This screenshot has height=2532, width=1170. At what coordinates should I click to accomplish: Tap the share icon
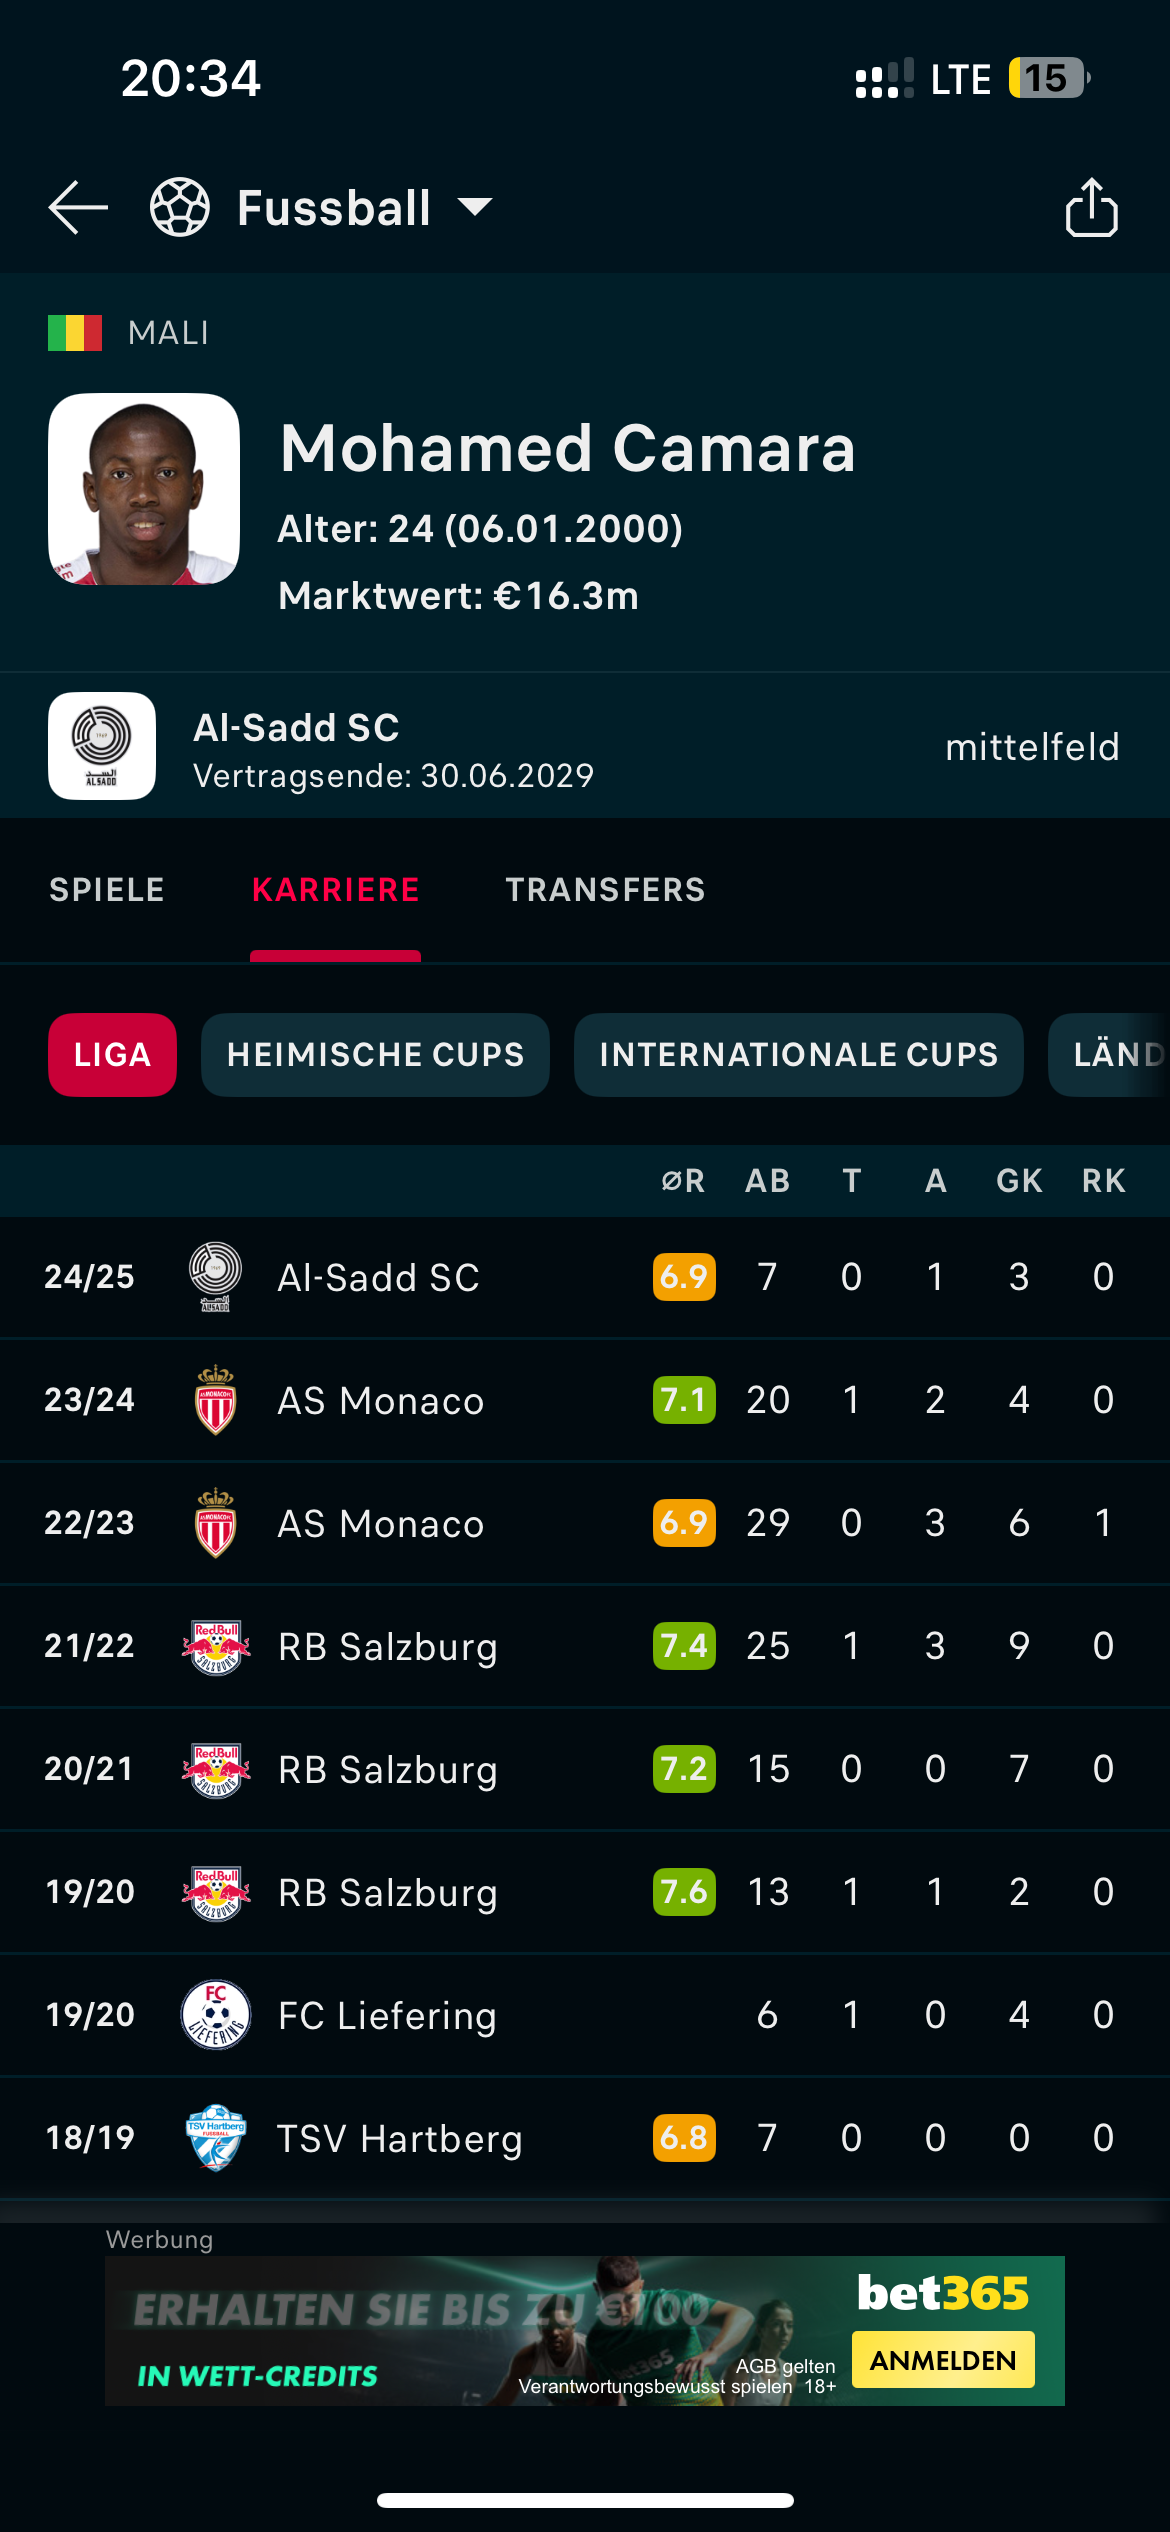click(x=1091, y=208)
